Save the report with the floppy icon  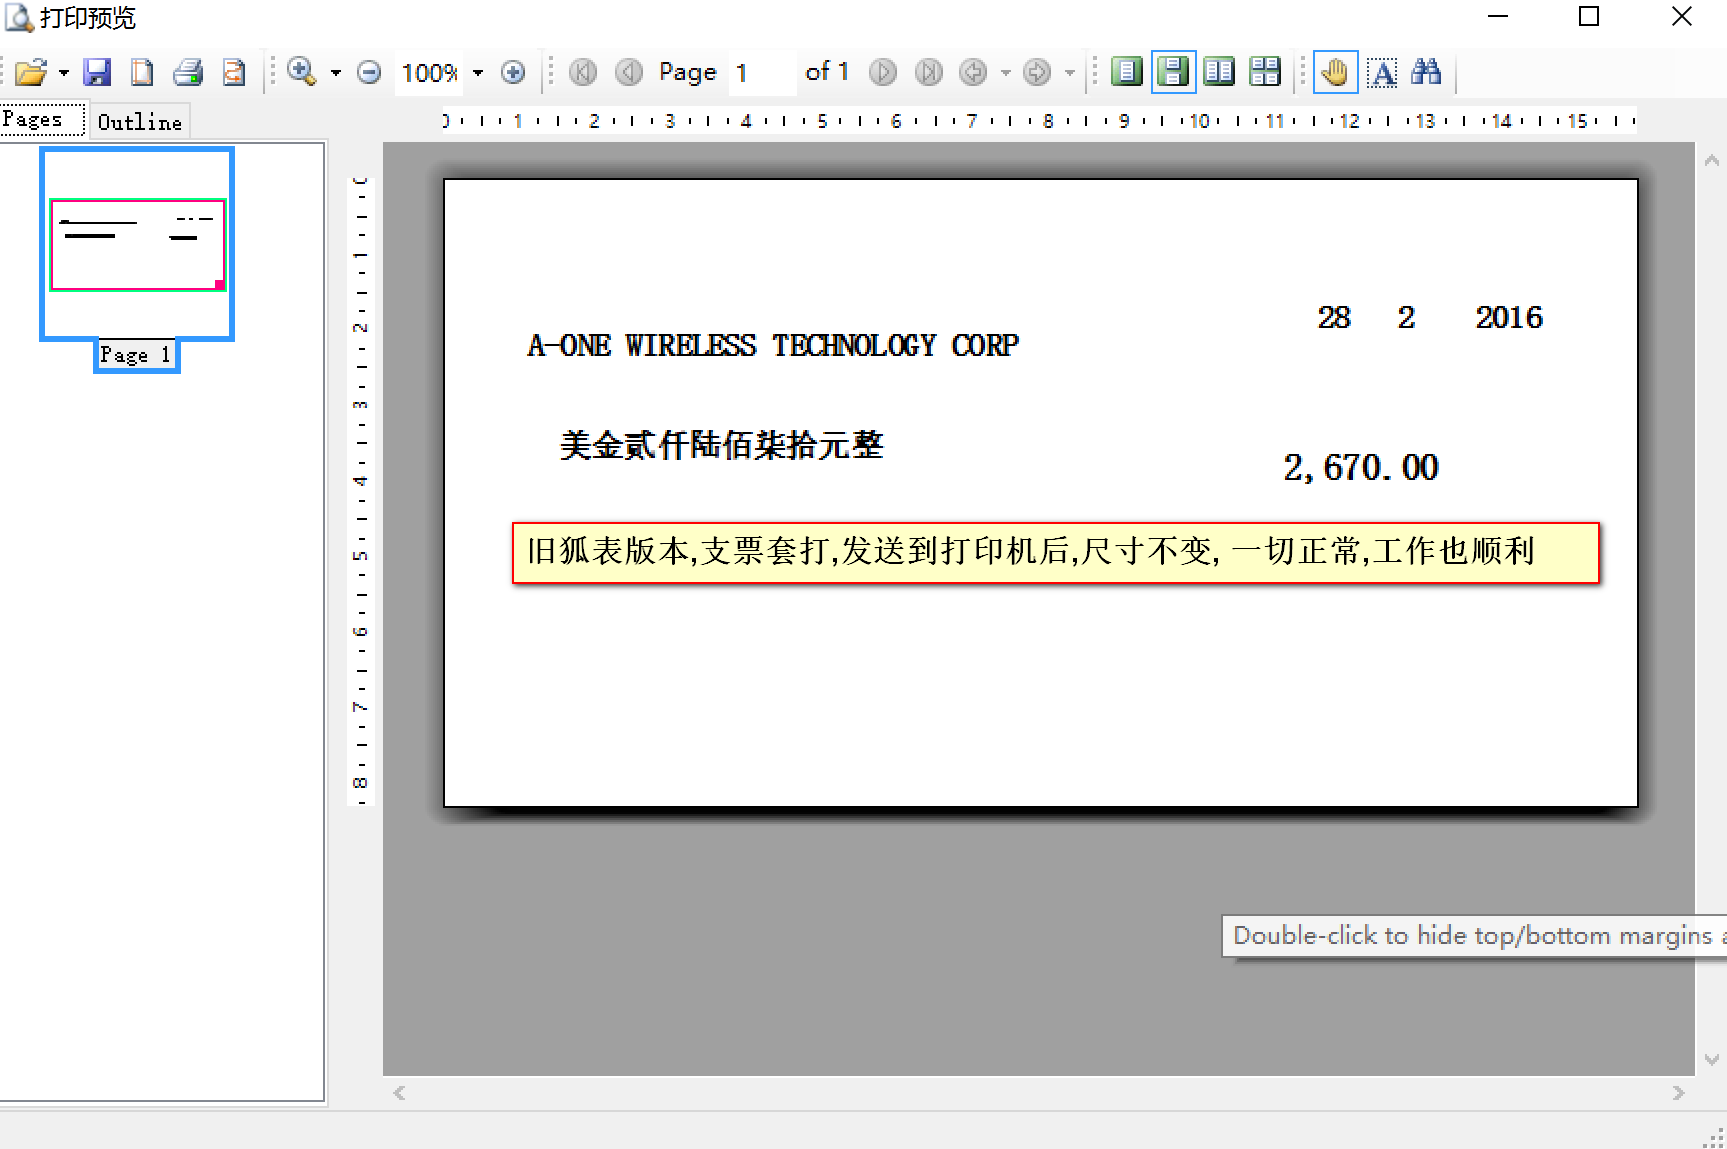(97, 72)
